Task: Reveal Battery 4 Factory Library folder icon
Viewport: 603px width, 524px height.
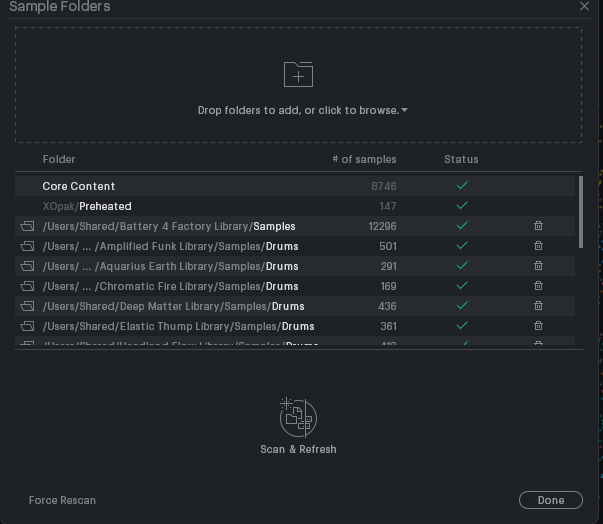Action: click(27, 226)
